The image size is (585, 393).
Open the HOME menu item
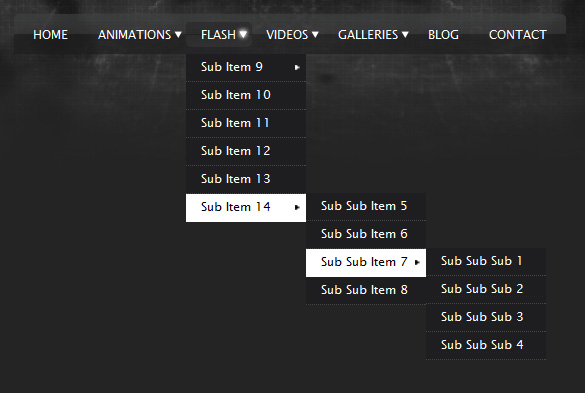coord(50,35)
